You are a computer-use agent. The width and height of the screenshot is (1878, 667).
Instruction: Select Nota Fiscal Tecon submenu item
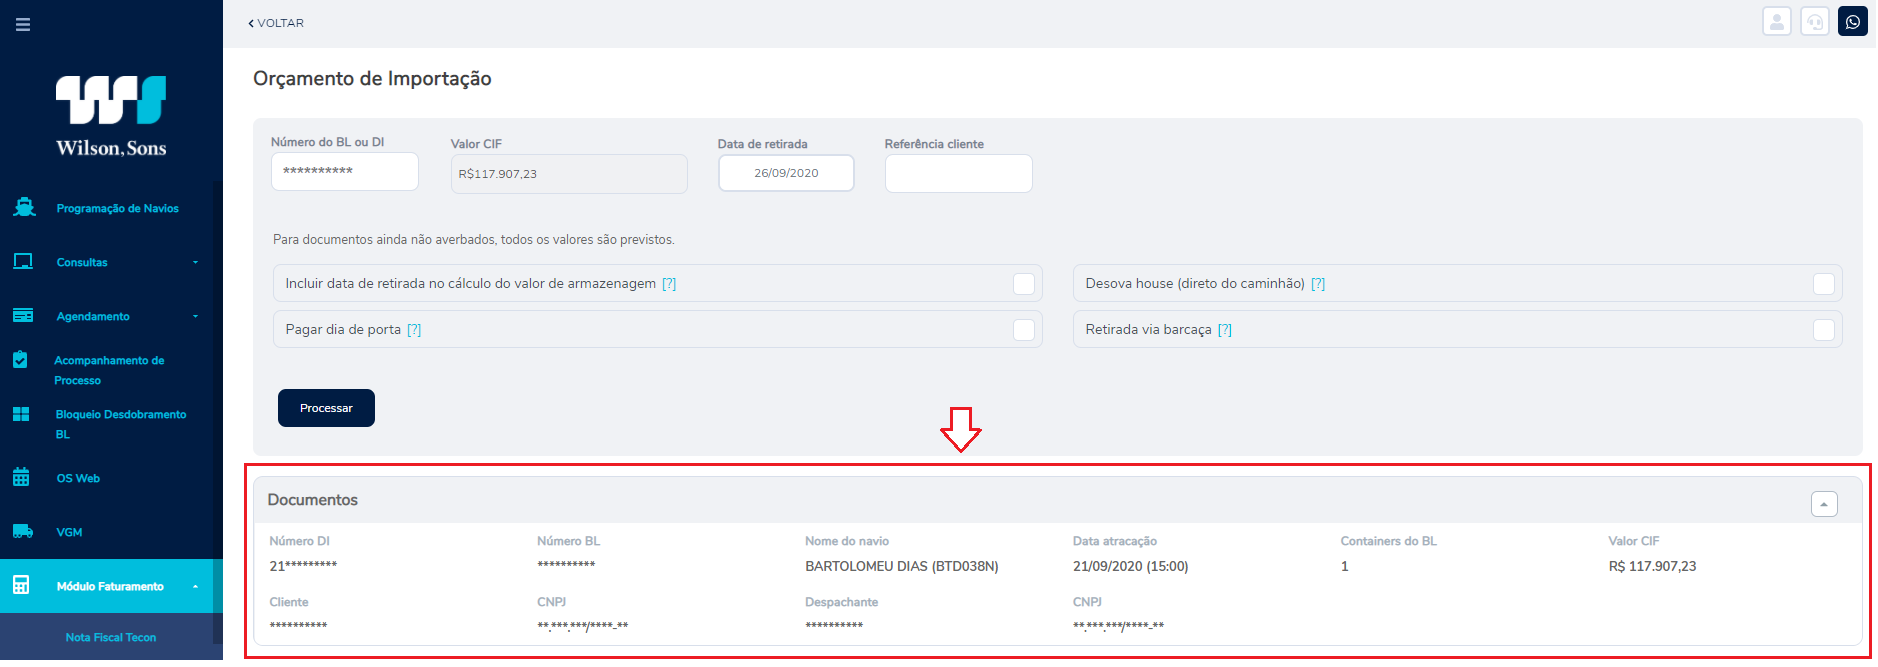pyautogui.click(x=111, y=637)
